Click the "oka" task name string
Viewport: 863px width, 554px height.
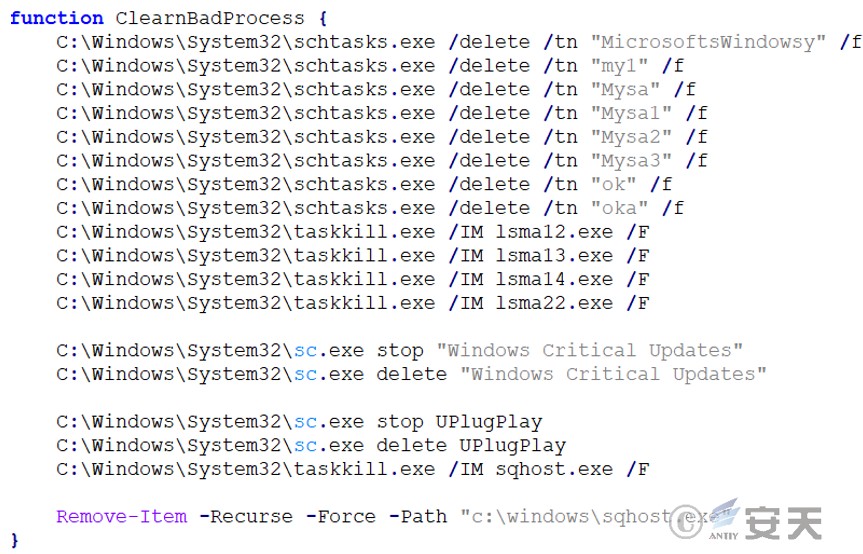point(619,207)
